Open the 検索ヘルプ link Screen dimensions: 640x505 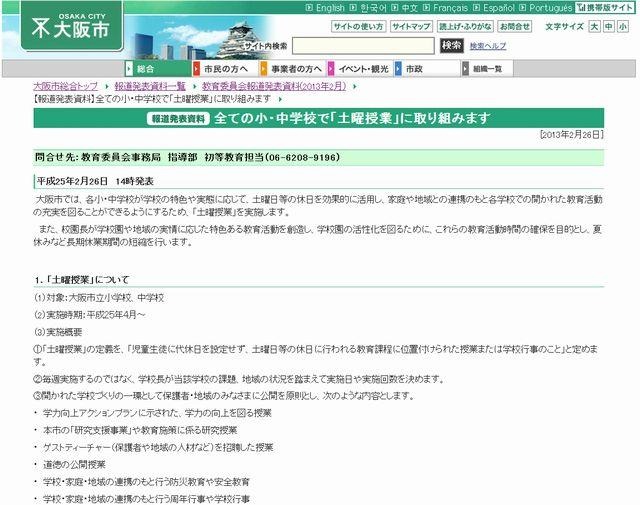pos(488,46)
